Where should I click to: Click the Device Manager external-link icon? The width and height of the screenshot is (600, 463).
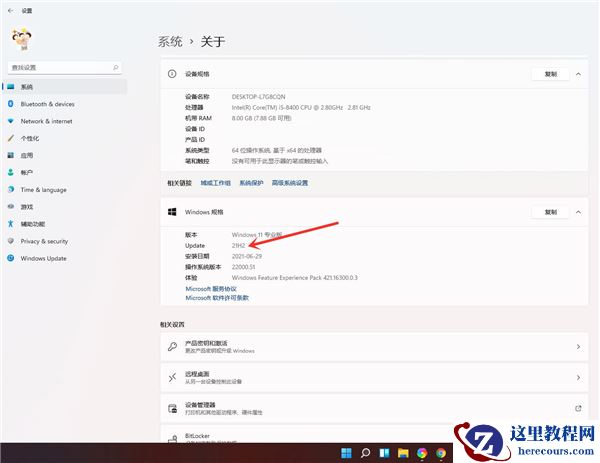coord(578,409)
